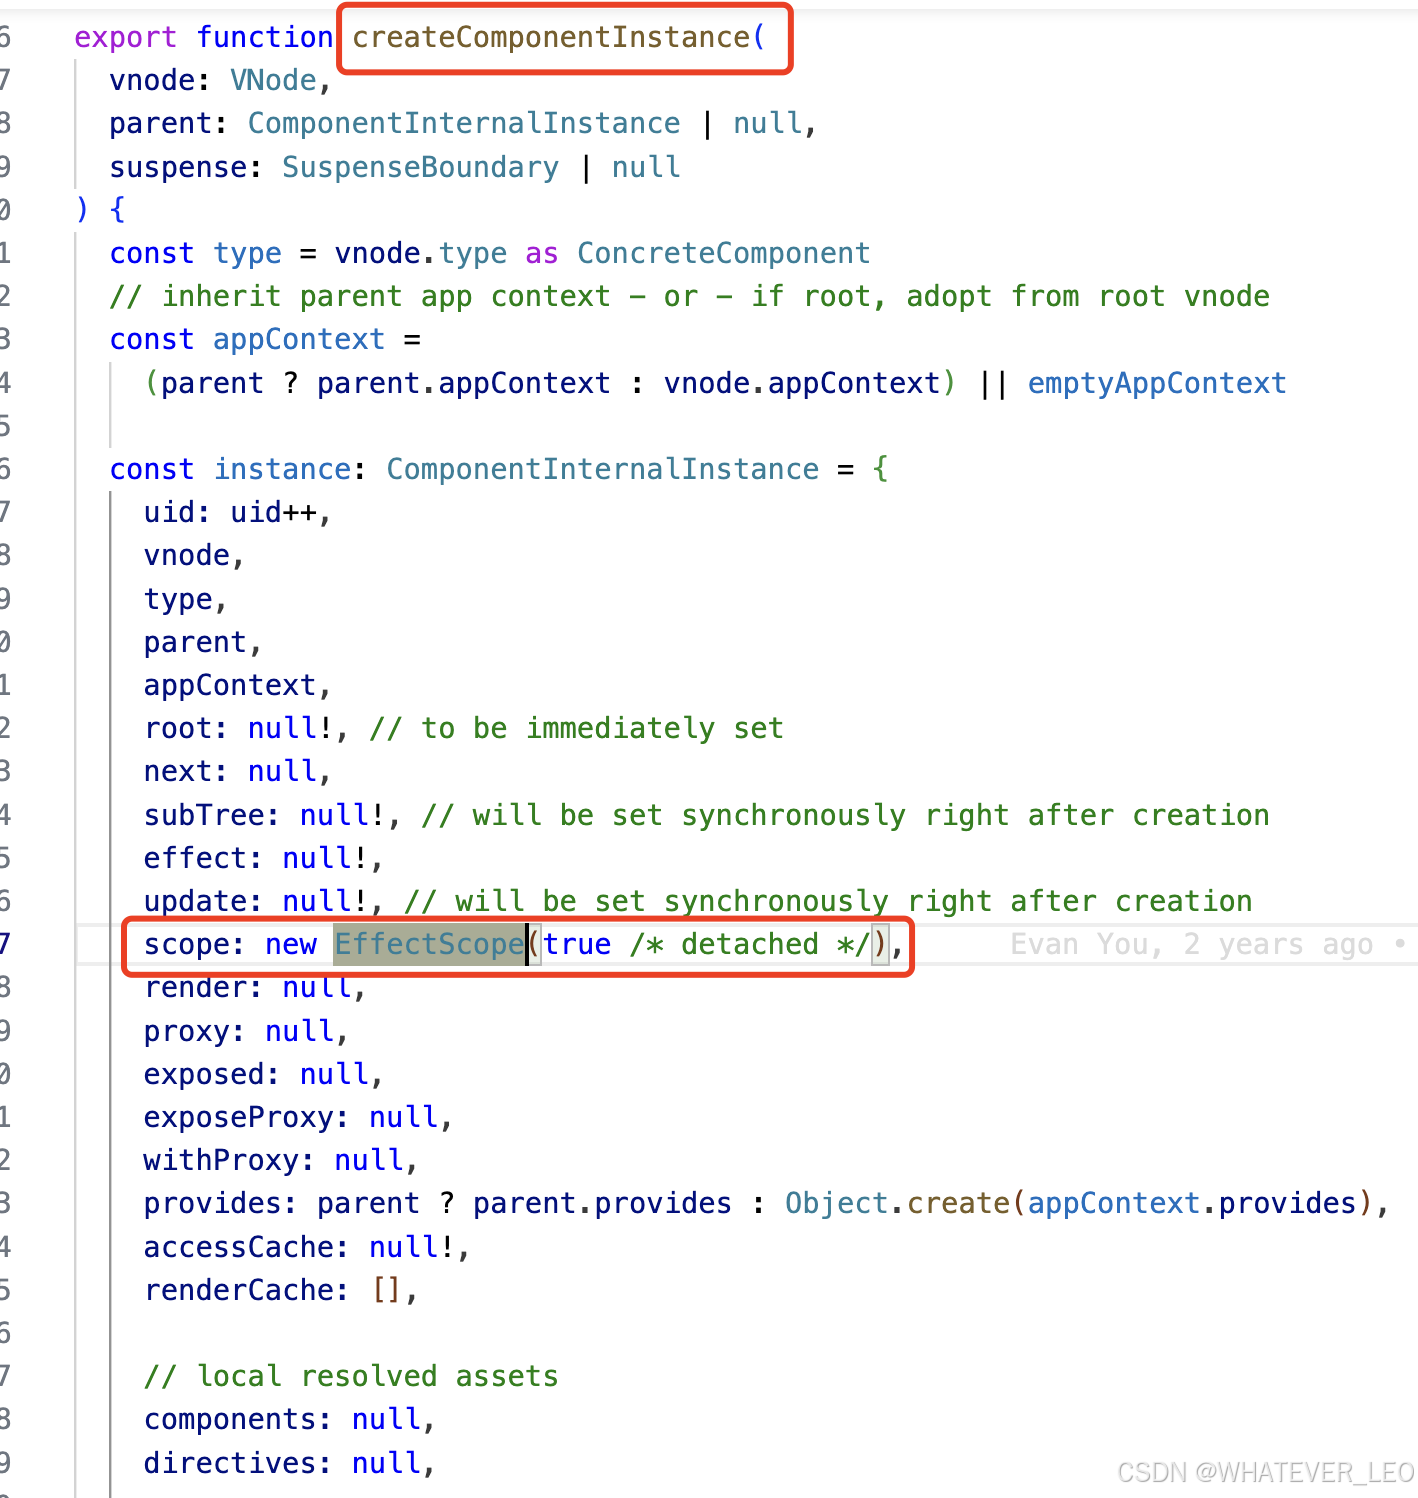
Task: Click the "to be immediately set" comment
Action: [576, 729]
